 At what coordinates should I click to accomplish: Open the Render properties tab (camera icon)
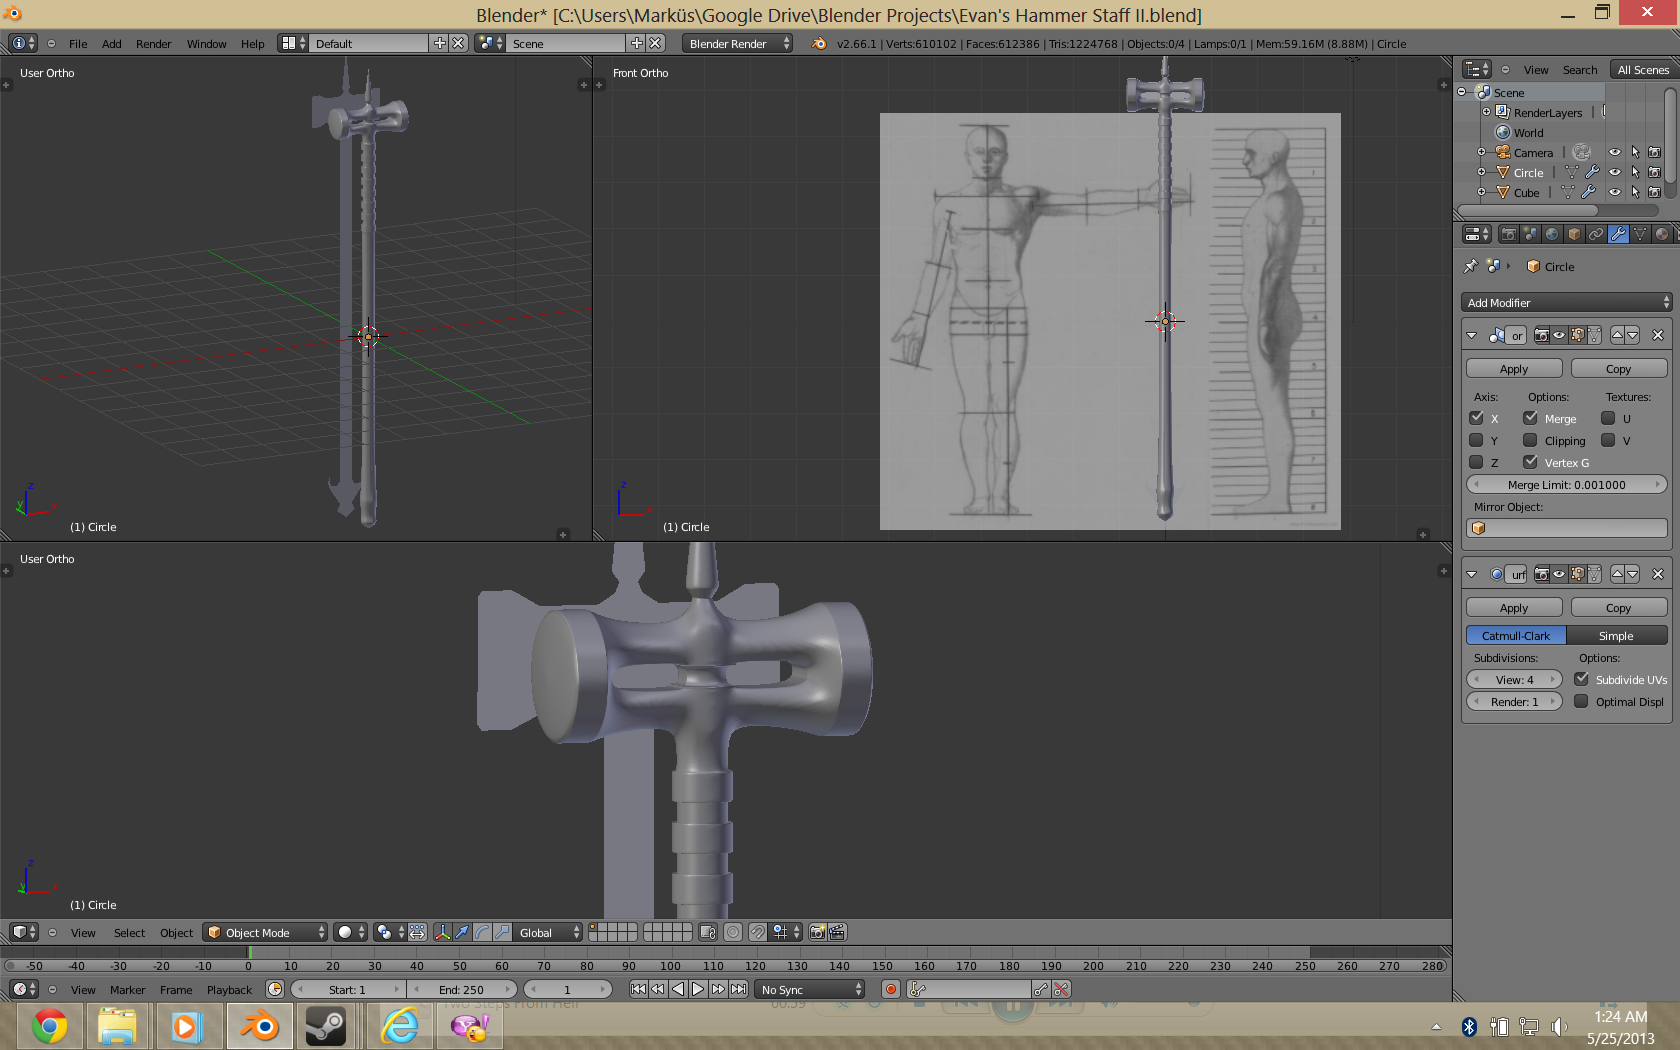click(1508, 234)
